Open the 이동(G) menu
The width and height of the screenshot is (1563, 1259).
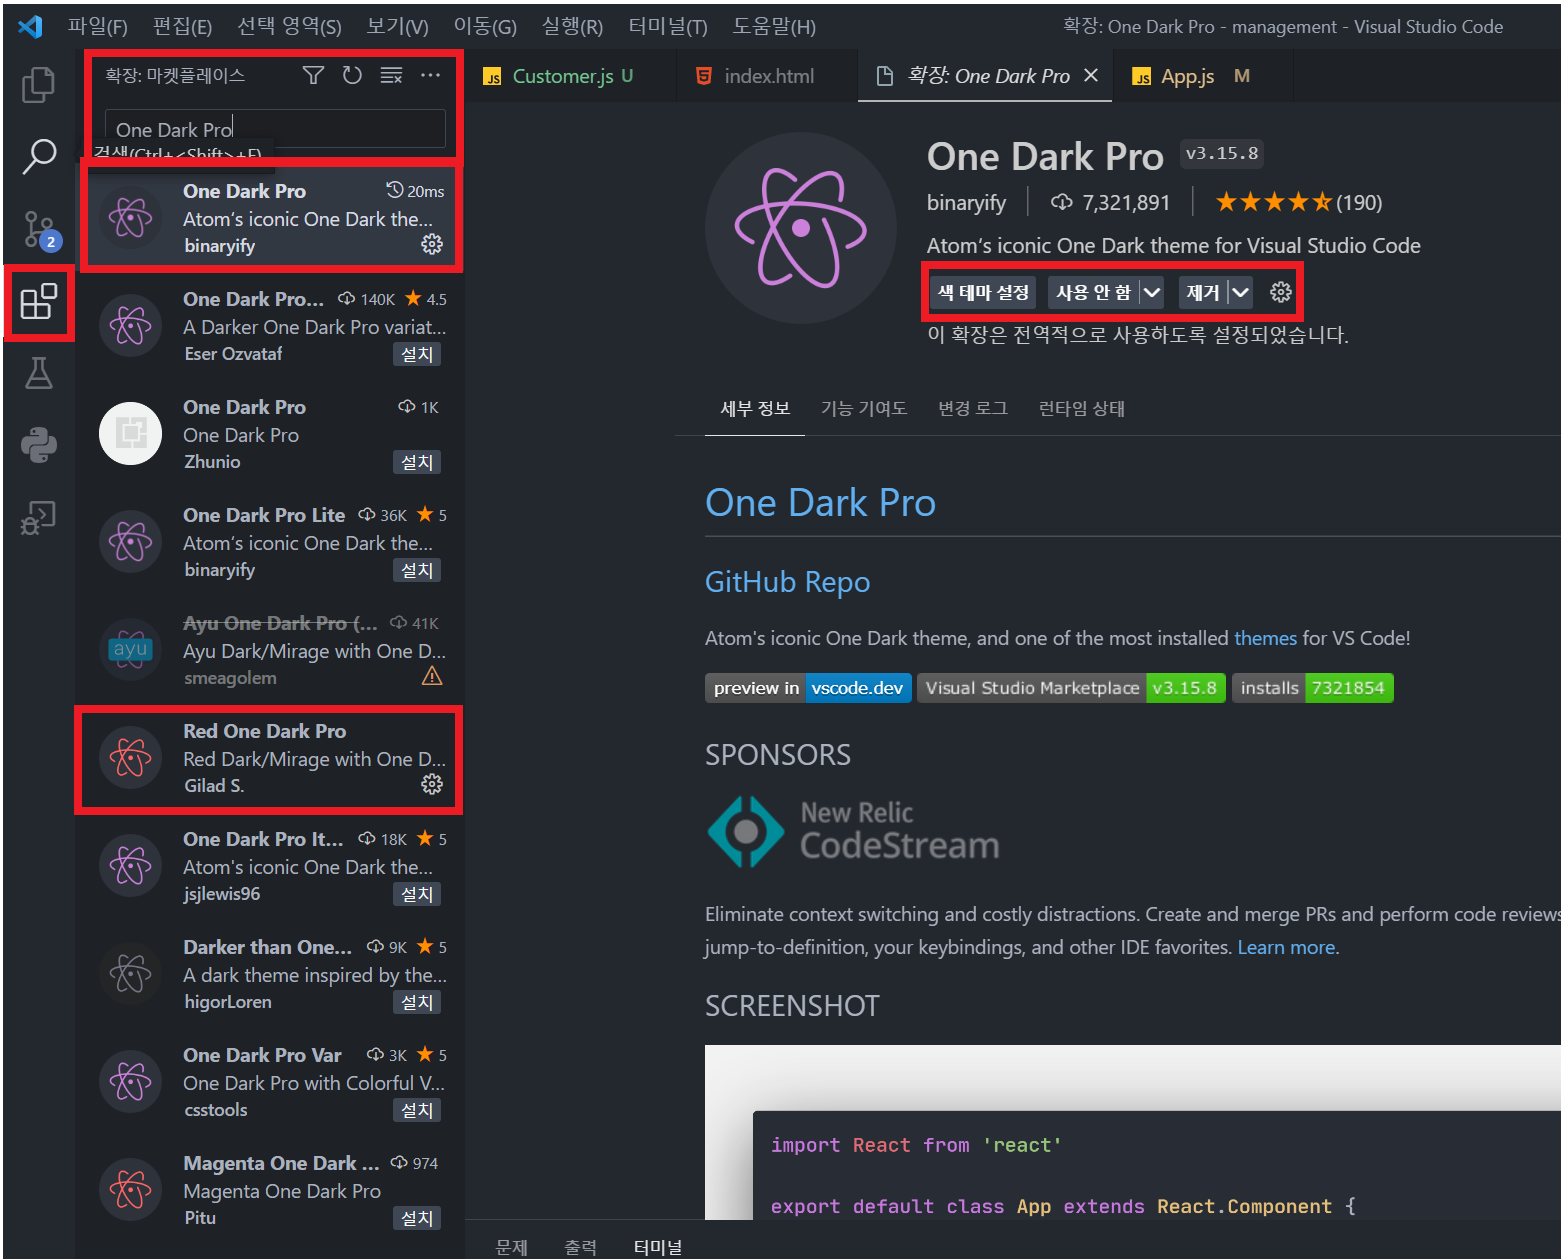pos(485,27)
